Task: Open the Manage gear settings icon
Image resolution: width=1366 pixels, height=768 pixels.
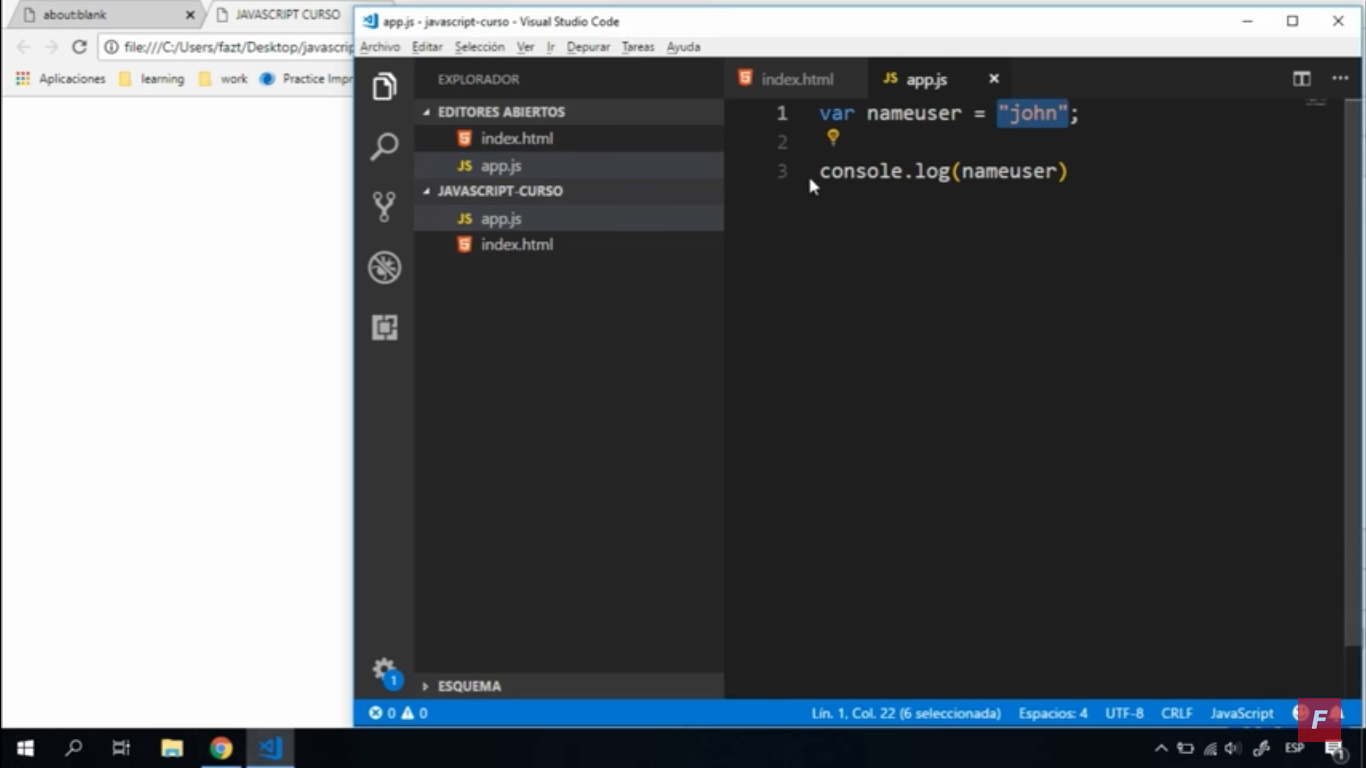Action: (384, 669)
